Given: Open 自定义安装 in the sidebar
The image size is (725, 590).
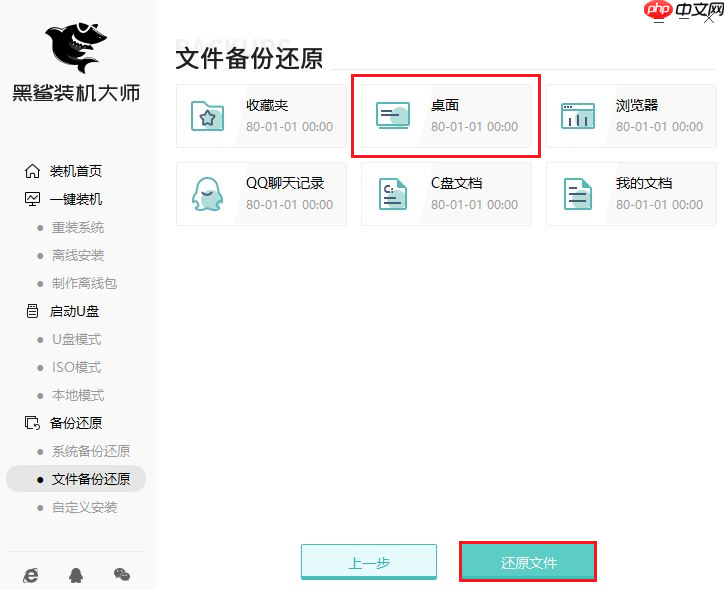Looking at the screenshot, I should click(x=84, y=507).
